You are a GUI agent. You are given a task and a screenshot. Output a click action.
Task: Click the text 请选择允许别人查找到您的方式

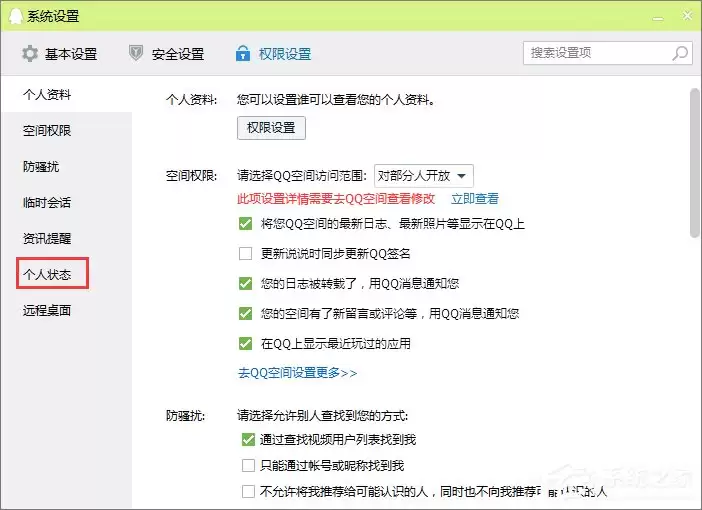(322, 416)
